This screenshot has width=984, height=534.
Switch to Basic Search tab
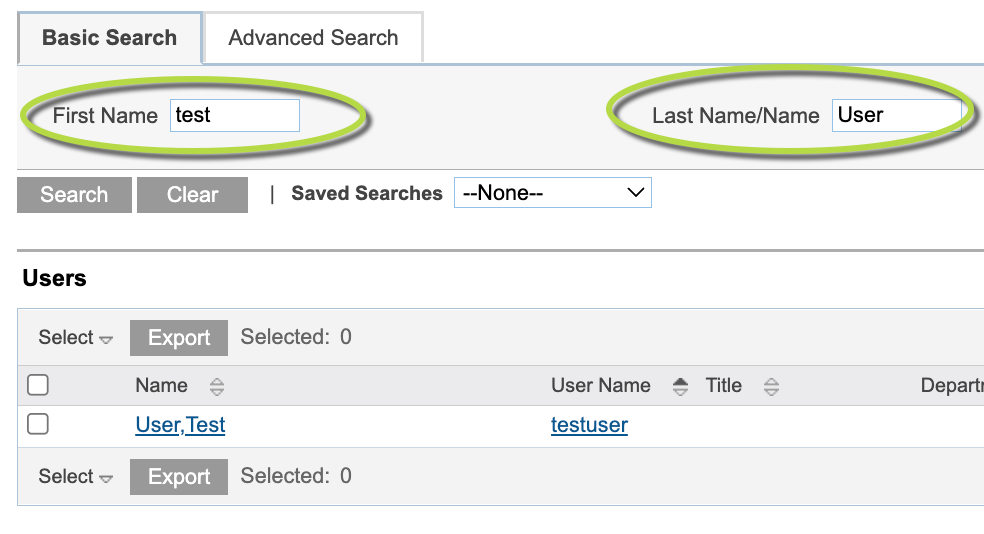110,38
